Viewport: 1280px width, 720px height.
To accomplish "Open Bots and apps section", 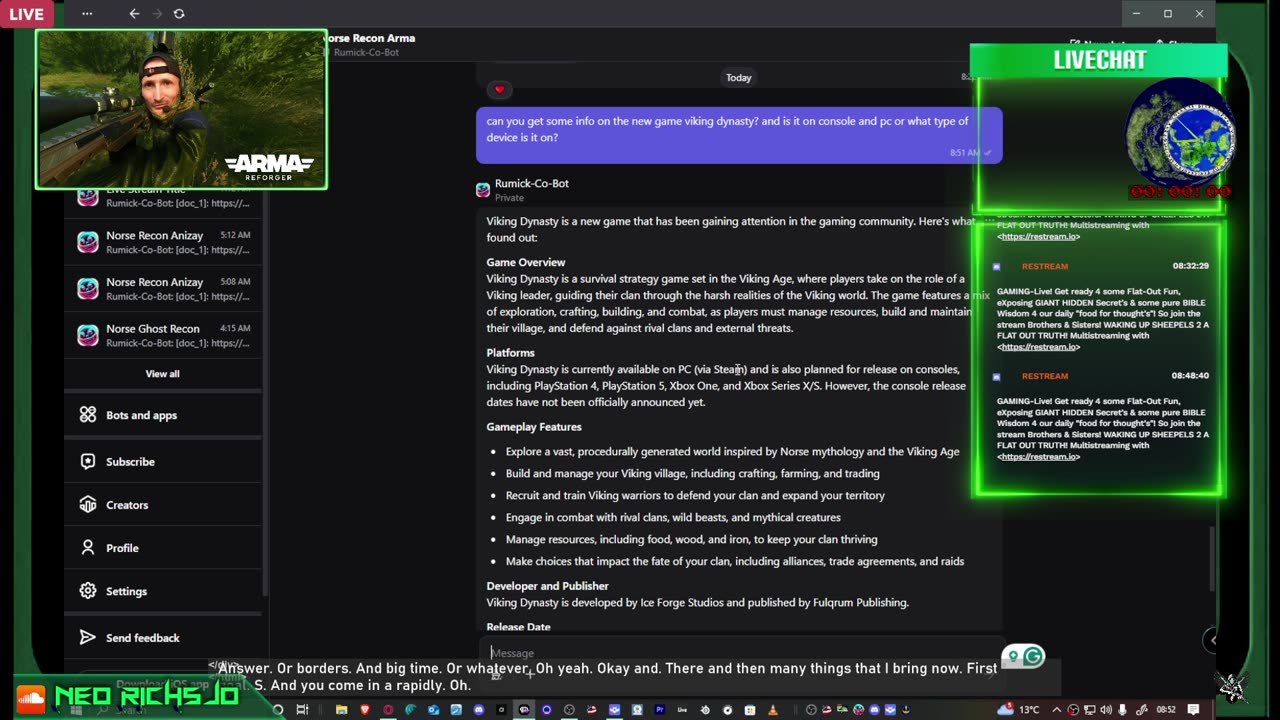I will (163, 415).
